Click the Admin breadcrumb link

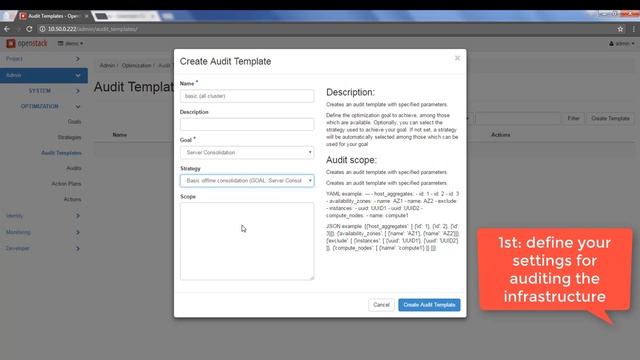107,65
